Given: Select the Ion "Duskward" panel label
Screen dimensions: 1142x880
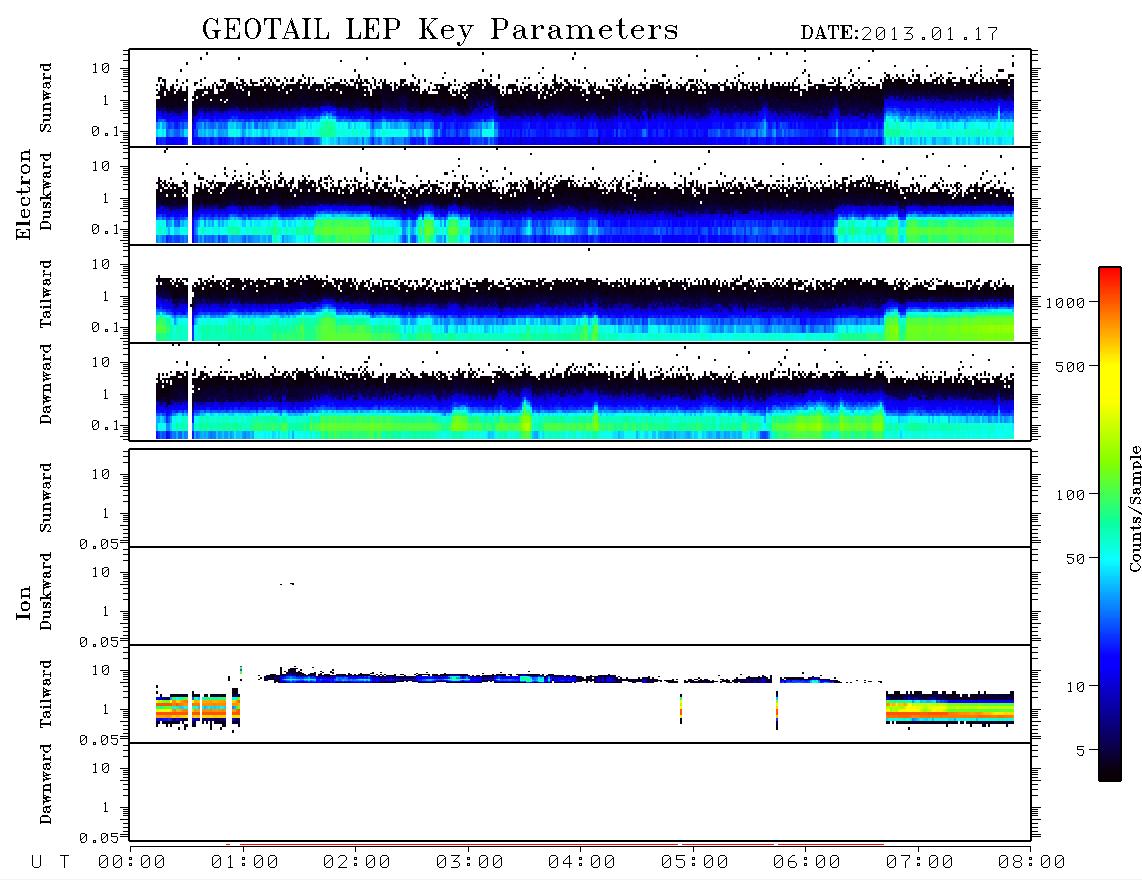Looking at the screenshot, I should [x=46, y=591].
